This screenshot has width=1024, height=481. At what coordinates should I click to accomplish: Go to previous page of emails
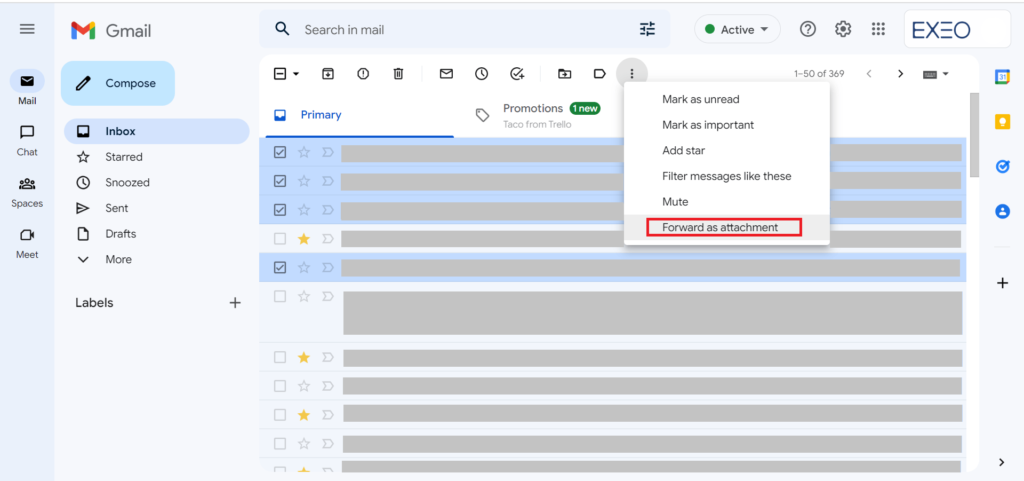(x=869, y=74)
